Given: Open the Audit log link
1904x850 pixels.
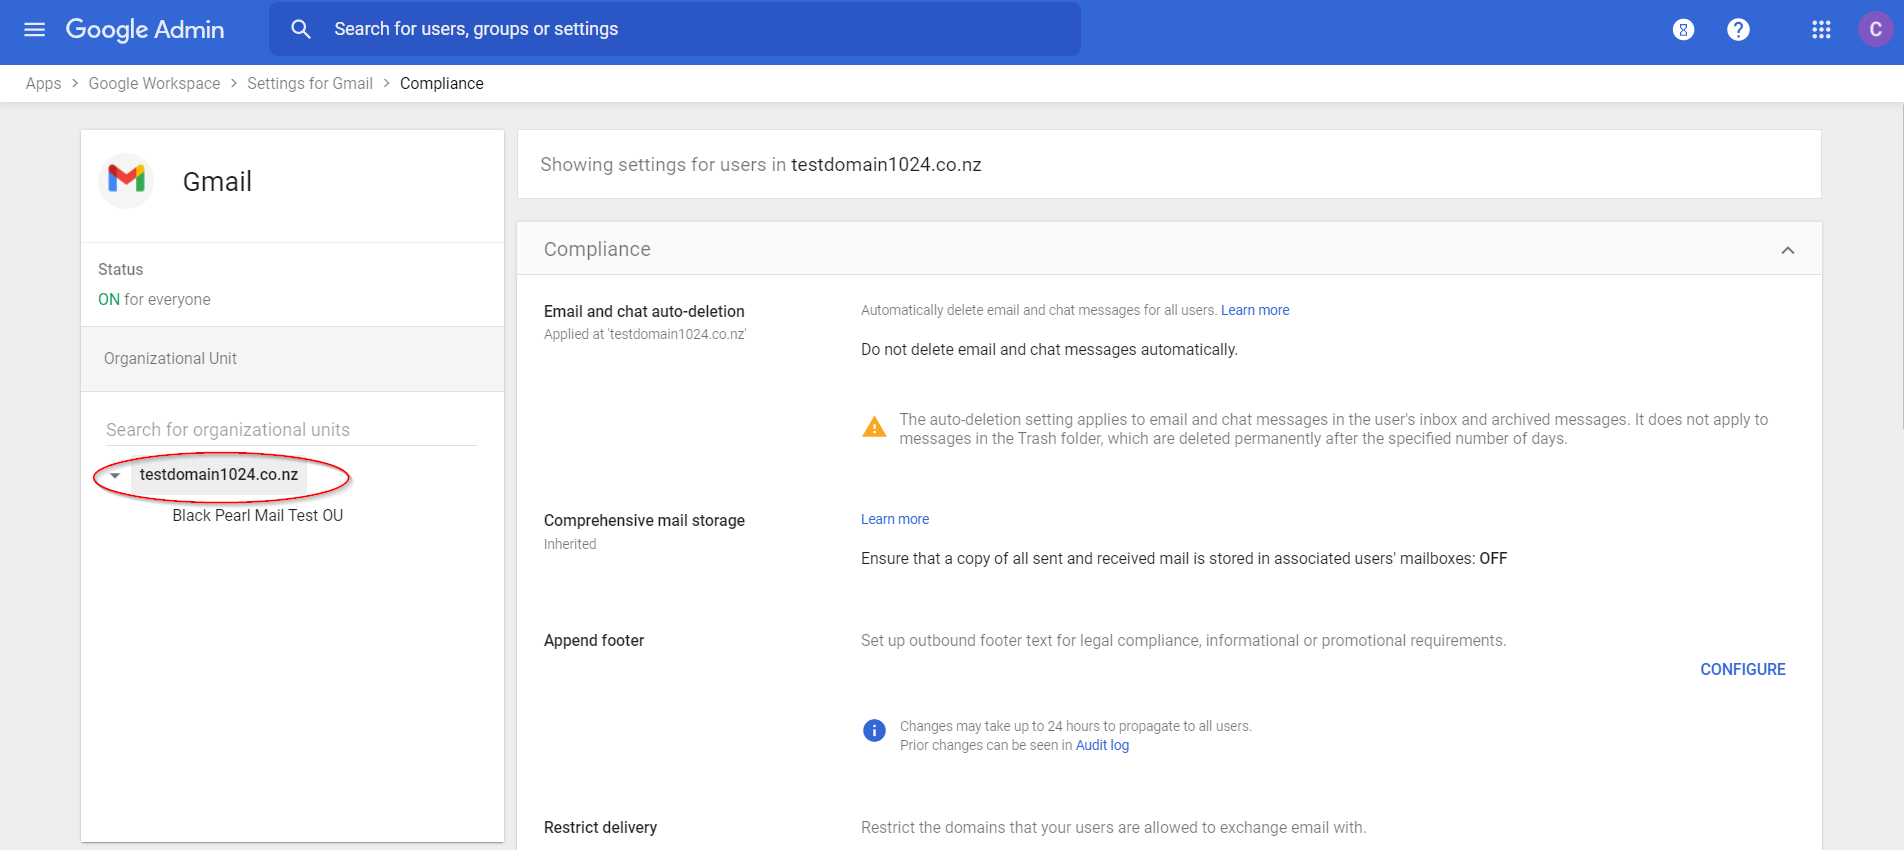Looking at the screenshot, I should tap(1102, 746).
